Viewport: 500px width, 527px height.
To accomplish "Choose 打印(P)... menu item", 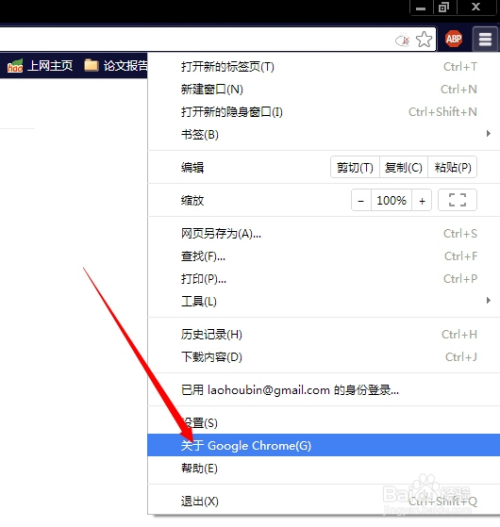I will tap(324, 279).
